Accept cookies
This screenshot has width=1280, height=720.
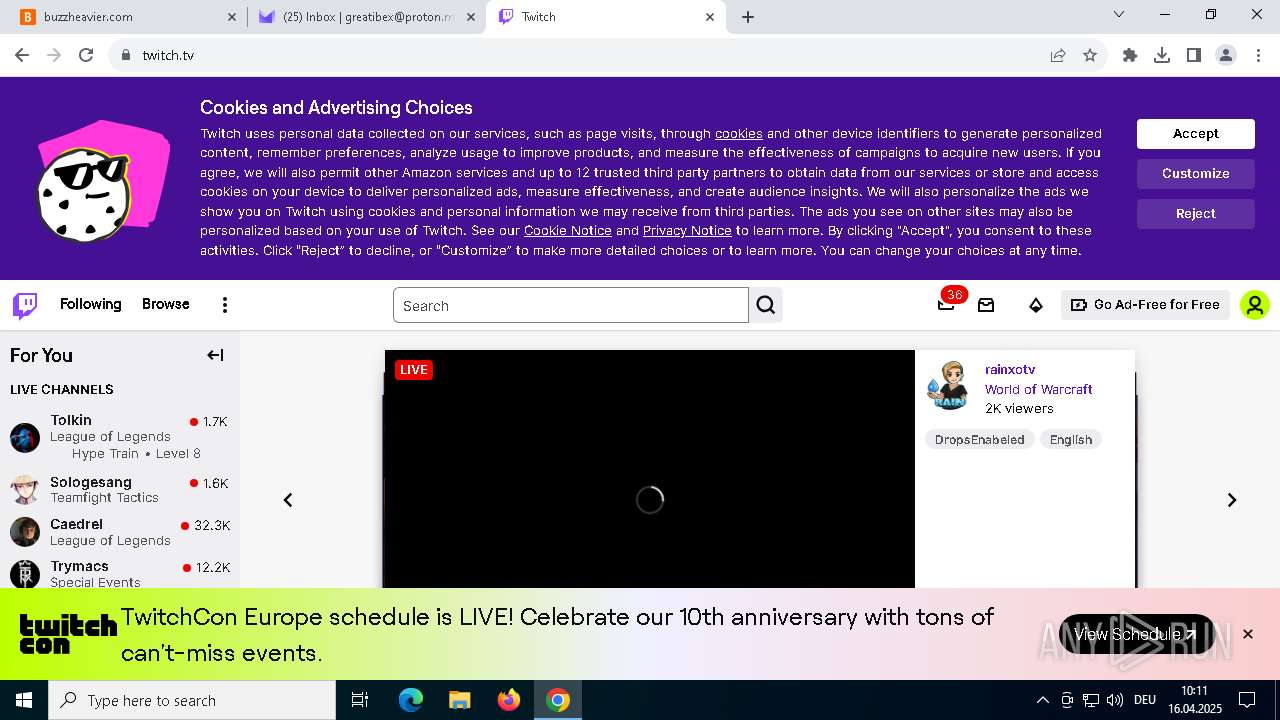pyautogui.click(x=1196, y=134)
